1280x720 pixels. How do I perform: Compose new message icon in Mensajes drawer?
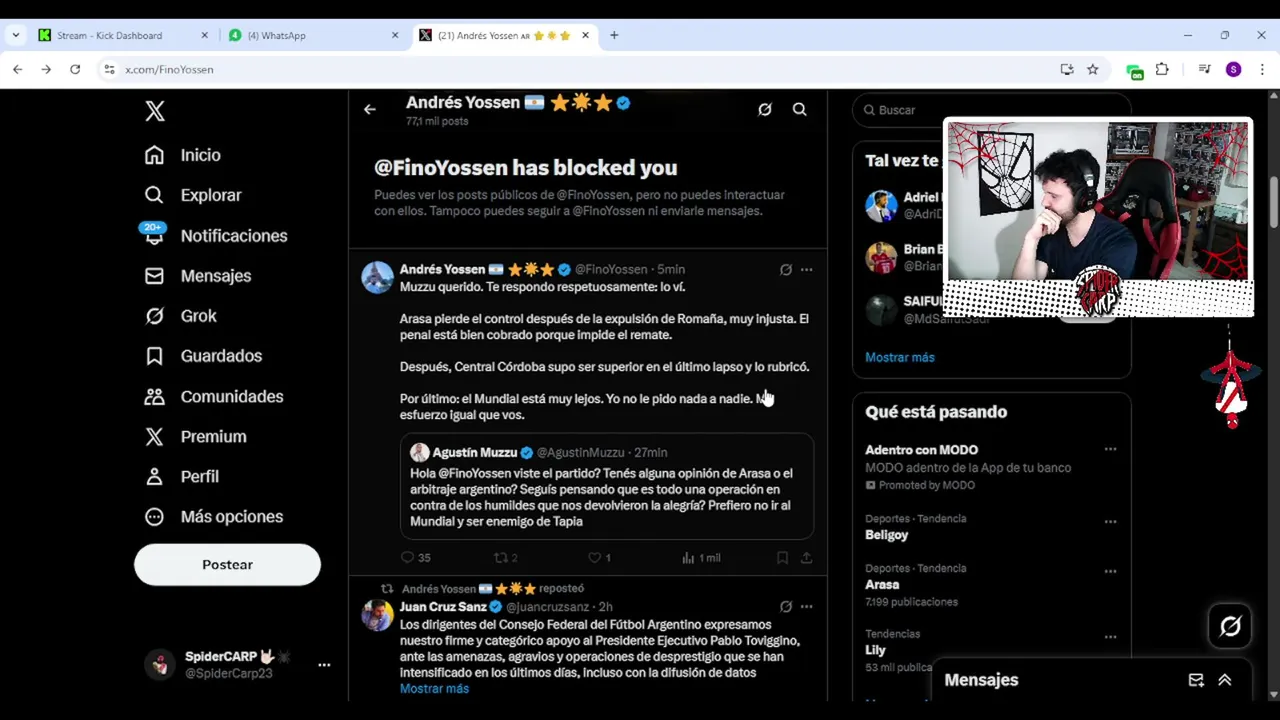coord(1196,680)
